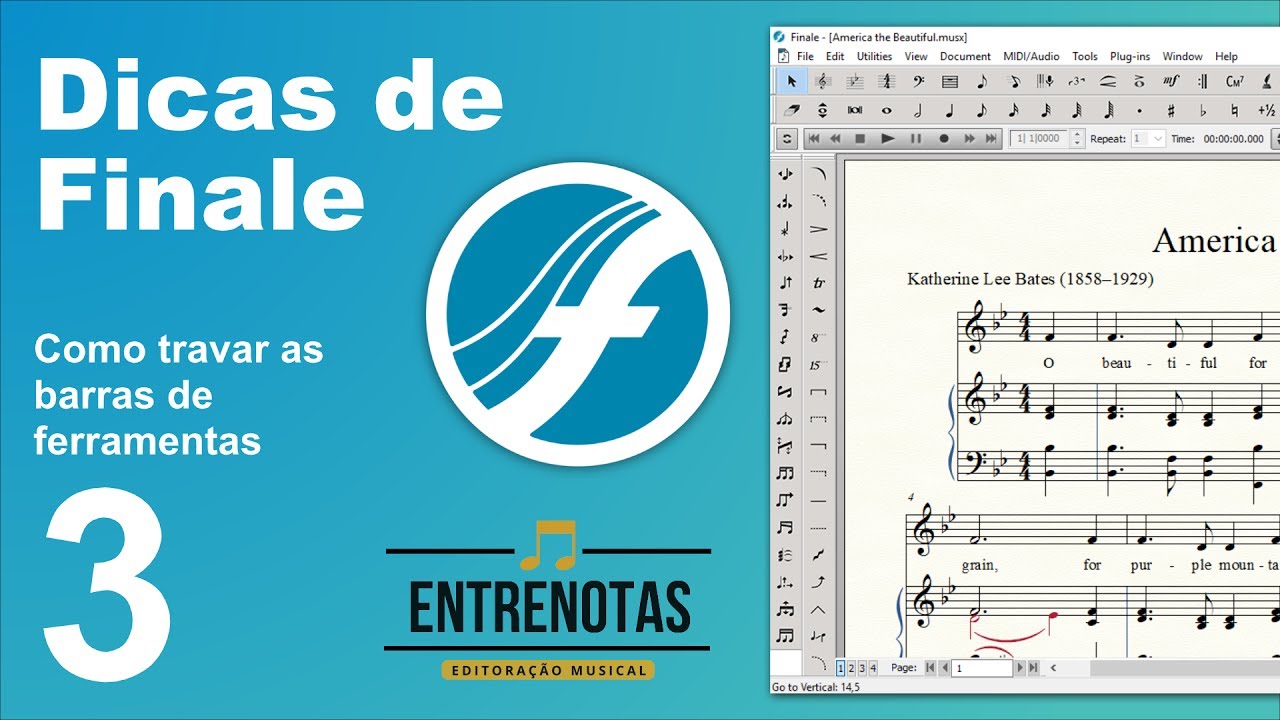The width and height of the screenshot is (1280, 720).
Task: Open the Utilities menu
Action: coord(874,56)
